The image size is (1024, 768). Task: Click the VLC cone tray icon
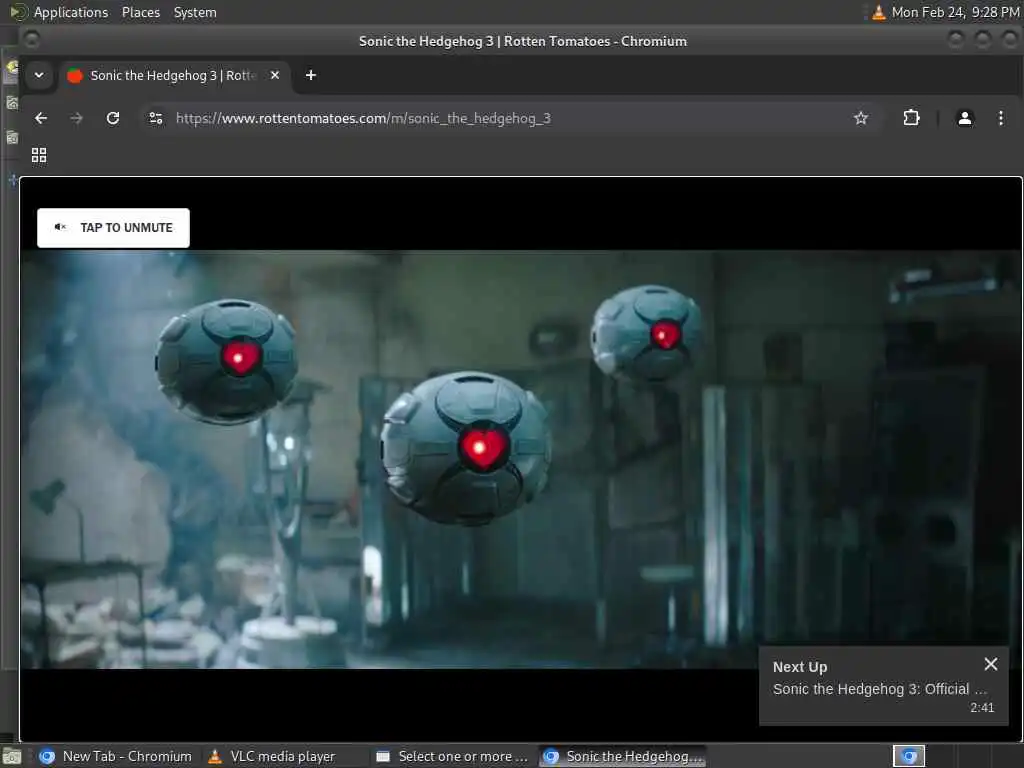(x=878, y=12)
